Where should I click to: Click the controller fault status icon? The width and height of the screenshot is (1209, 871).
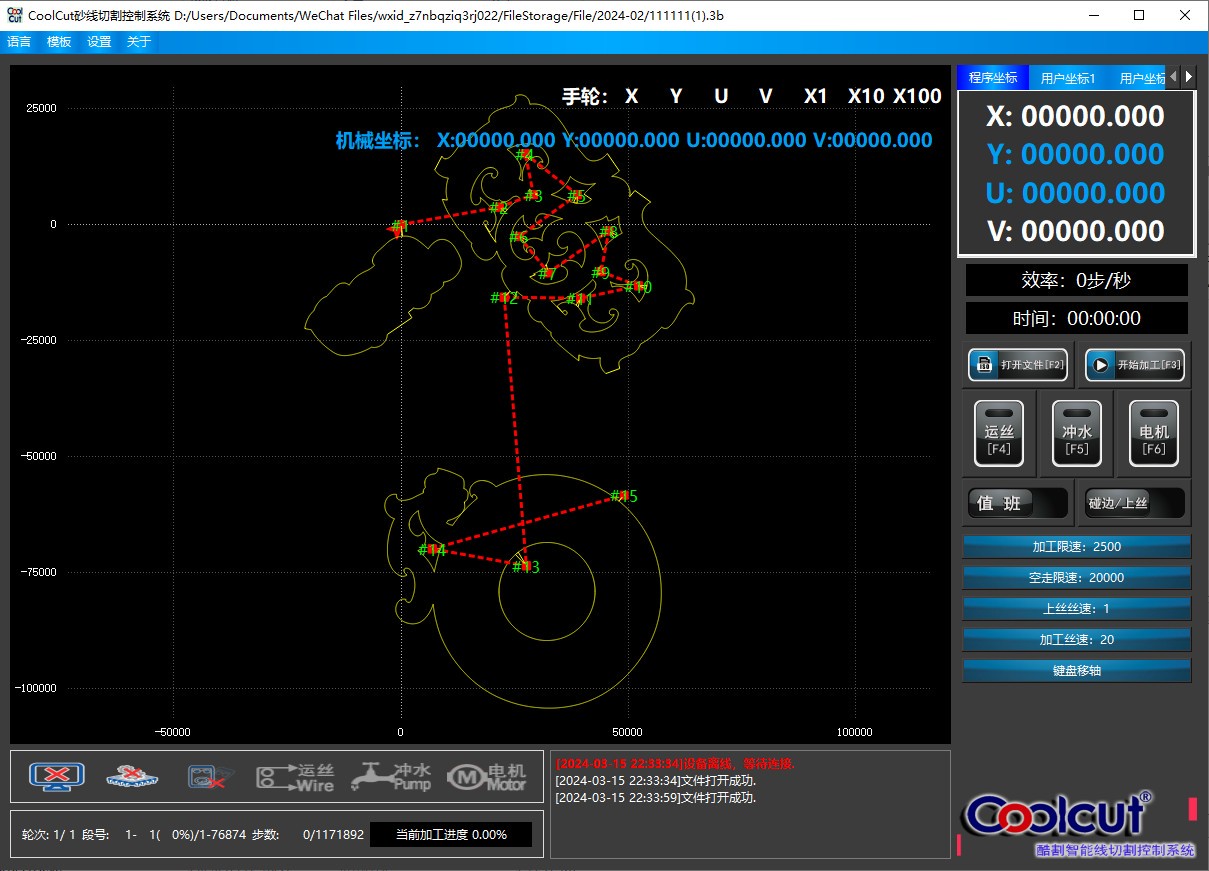pos(210,776)
